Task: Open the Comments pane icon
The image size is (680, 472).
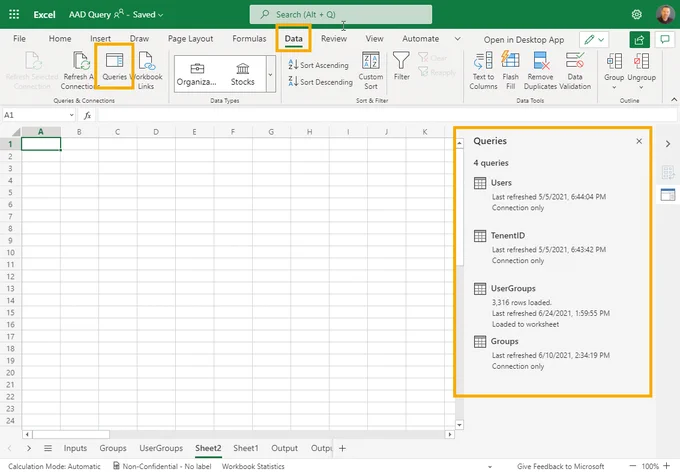Action: tap(665, 39)
